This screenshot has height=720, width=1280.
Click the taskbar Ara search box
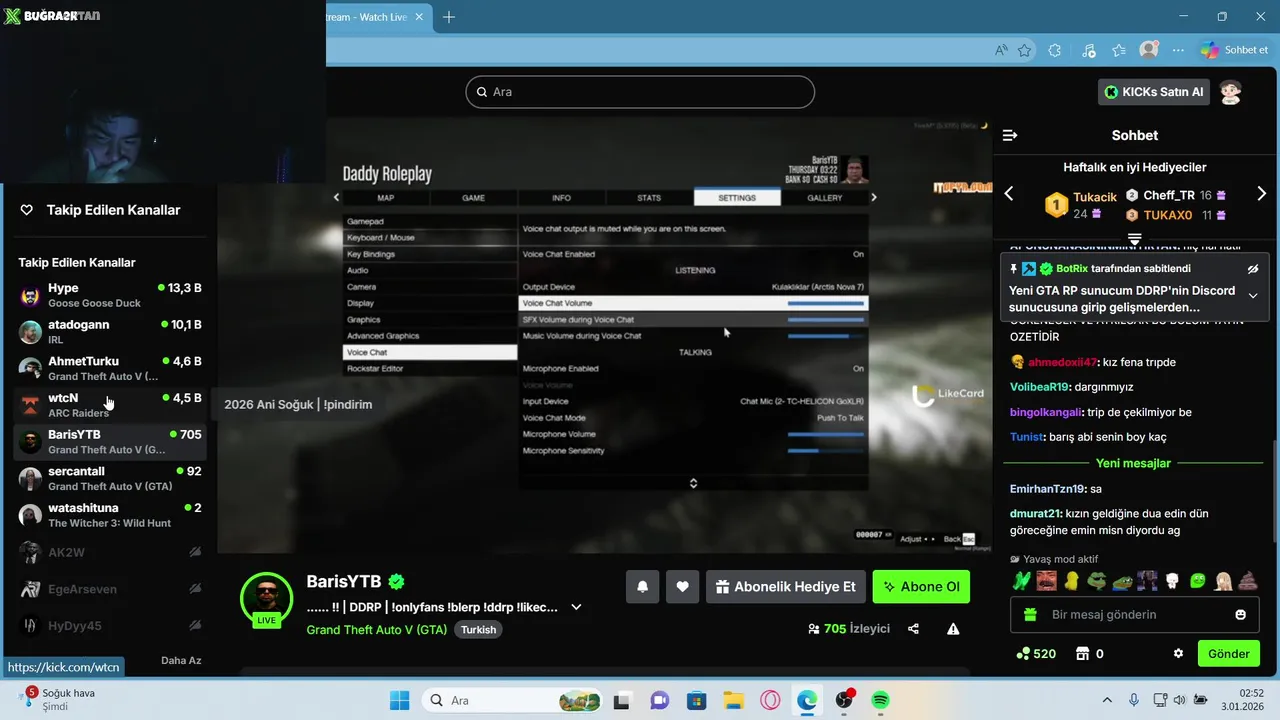coord(512,700)
